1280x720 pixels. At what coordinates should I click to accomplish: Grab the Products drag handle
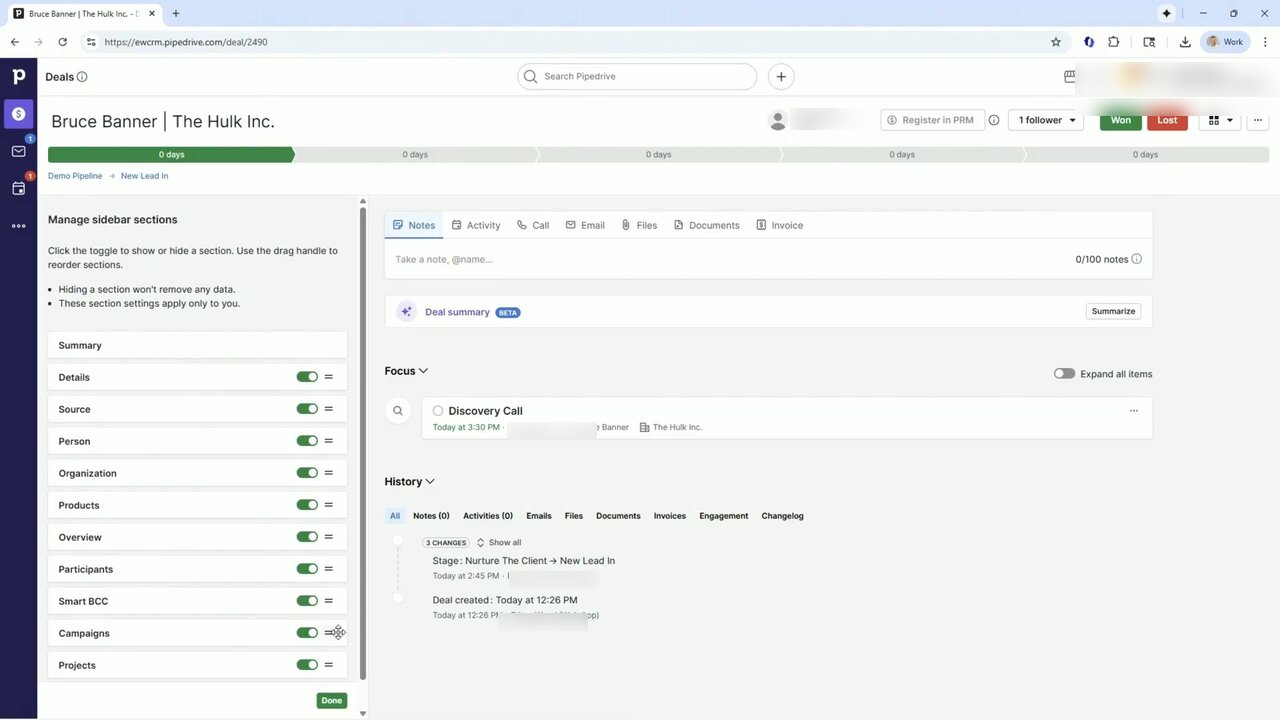[328, 505]
